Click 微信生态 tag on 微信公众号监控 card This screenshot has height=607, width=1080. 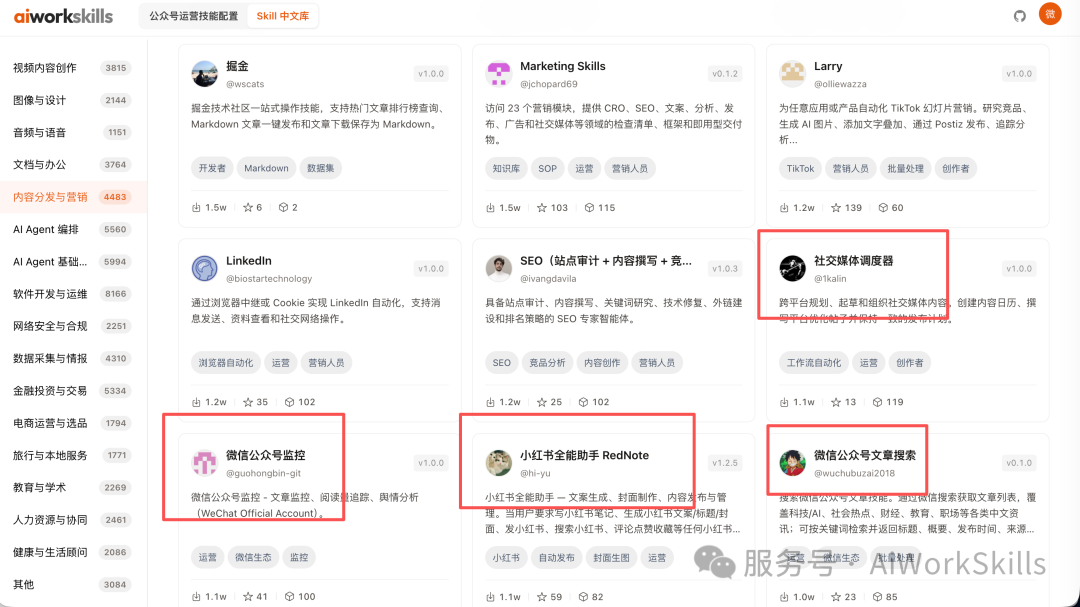click(x=253, y=557)
